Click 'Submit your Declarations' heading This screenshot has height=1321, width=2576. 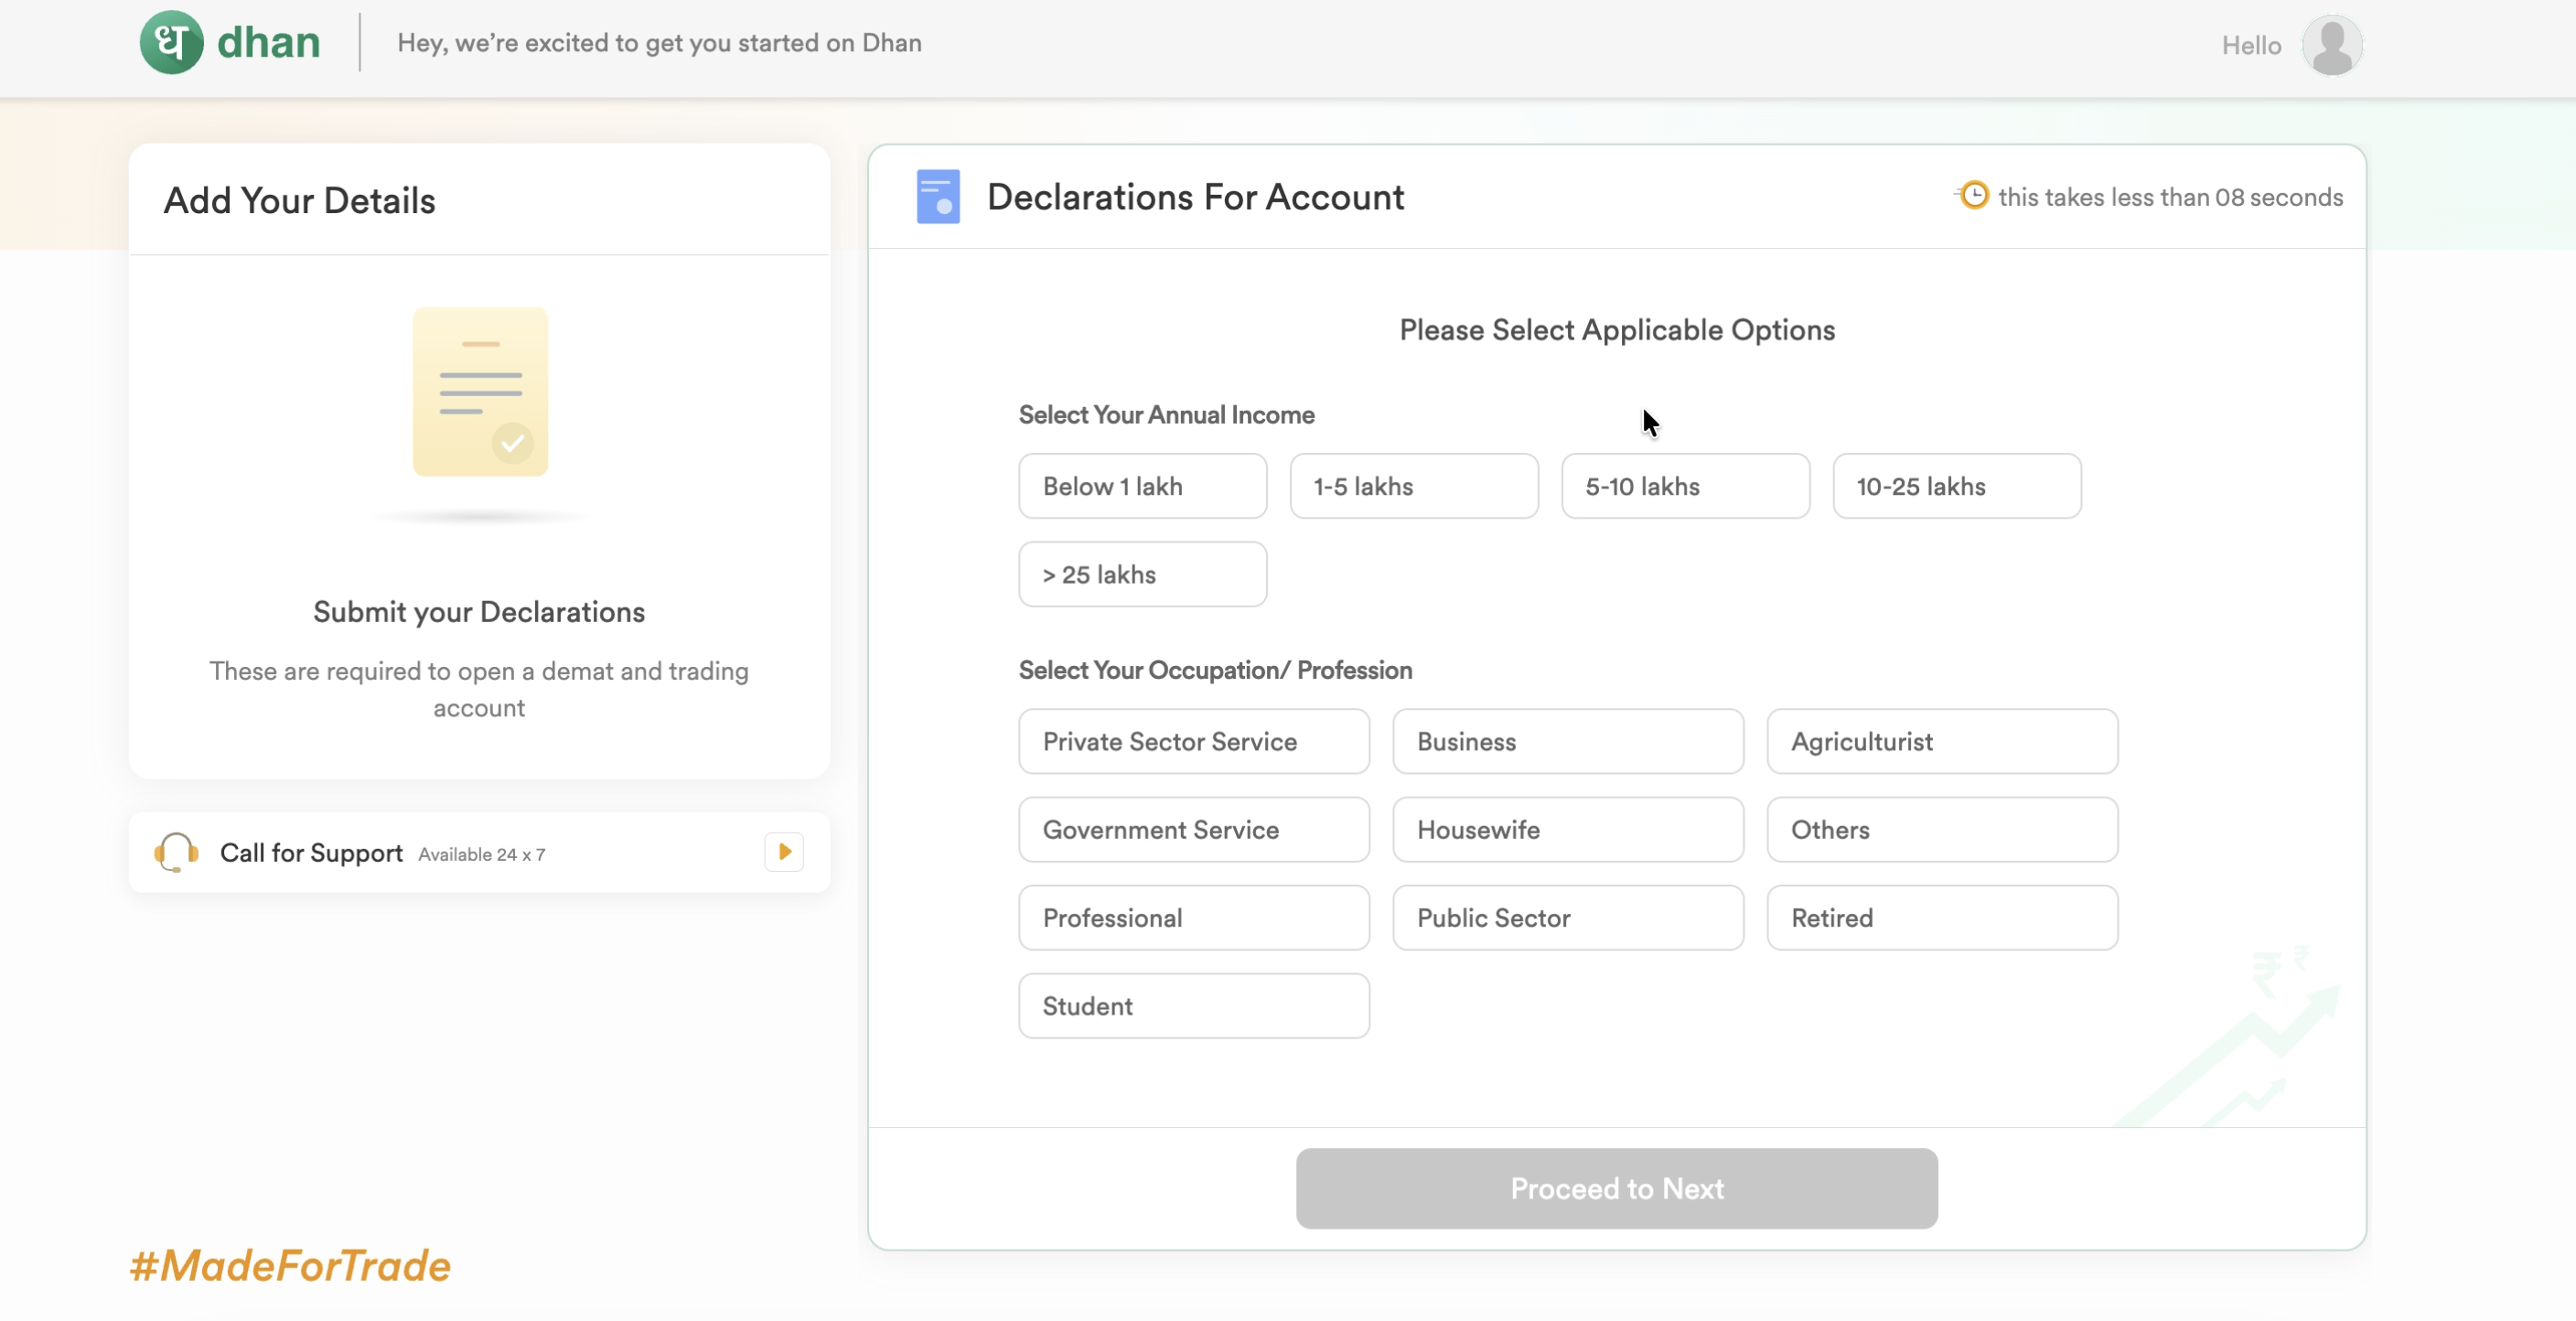479,612
